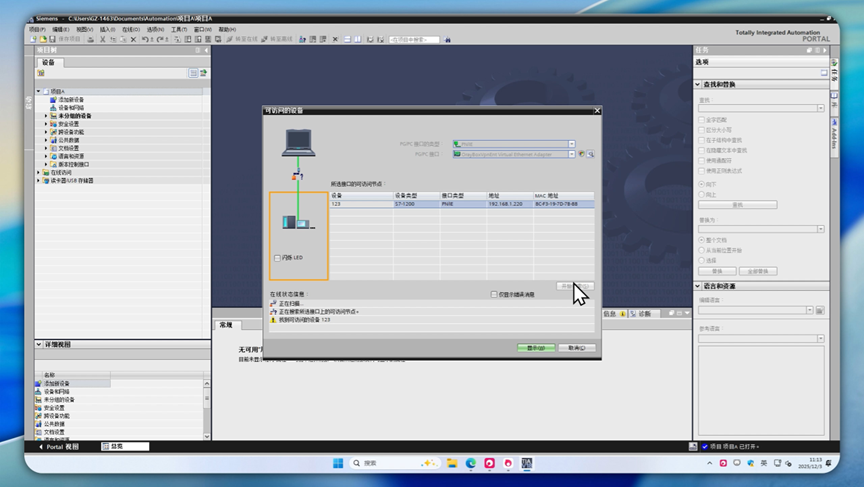Click the Cut scissors icon in toolbar
This screenshot has height=487, width=864.
click(x=102, y=39)
